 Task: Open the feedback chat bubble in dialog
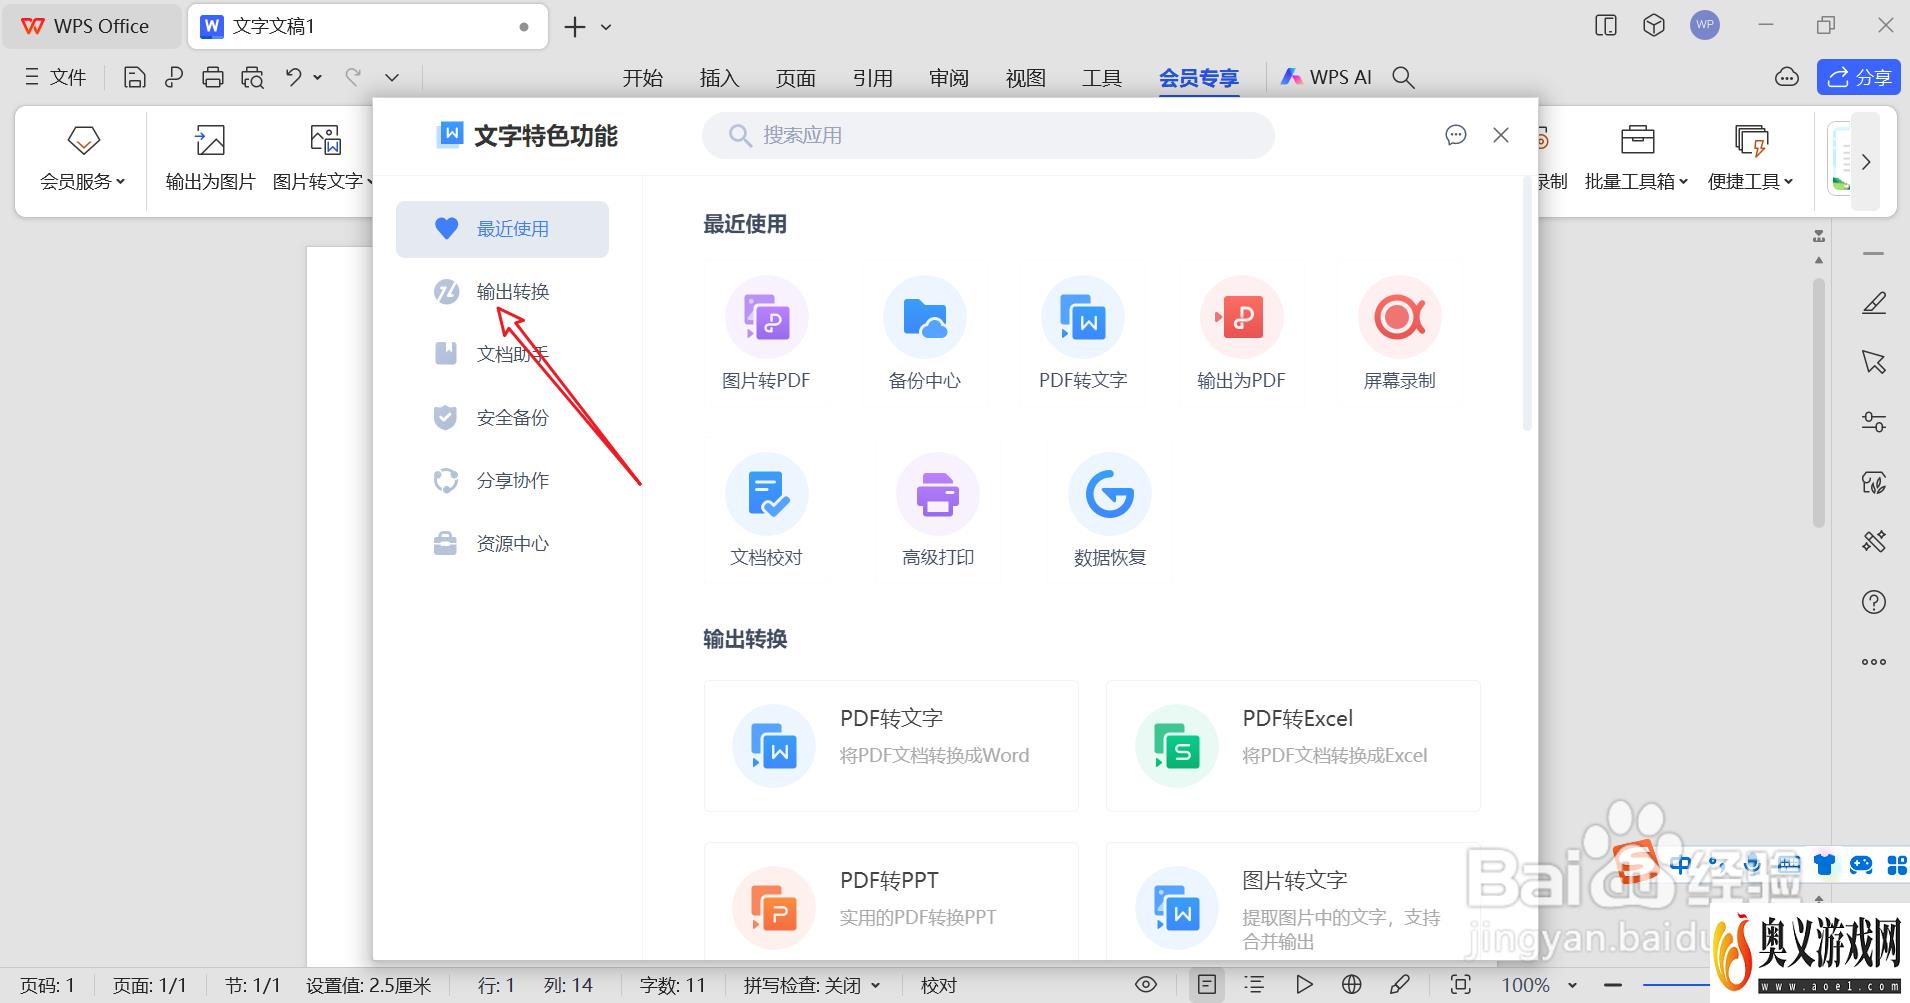point(1456,135)
